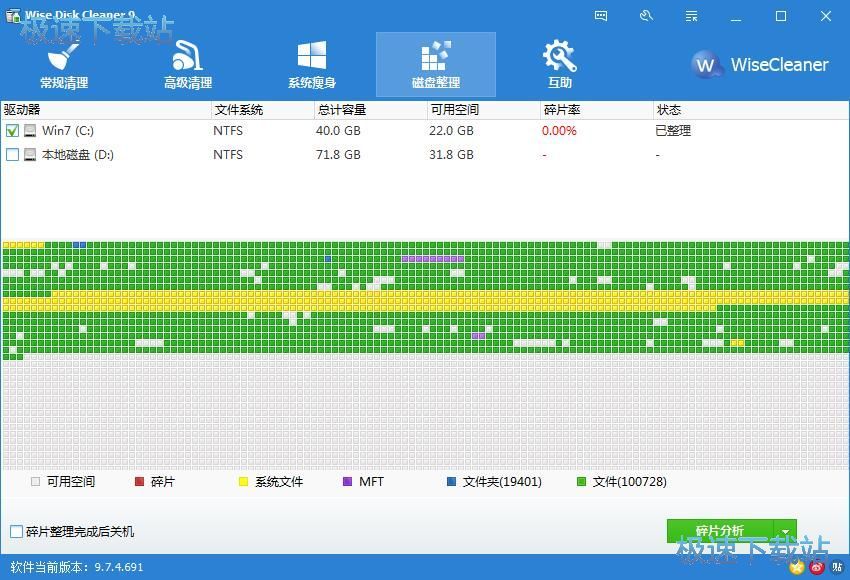The height and width of the screenshot is (580, 850).
Task: Click the Weibo share icon in status bar
Action: coord(817,567)
